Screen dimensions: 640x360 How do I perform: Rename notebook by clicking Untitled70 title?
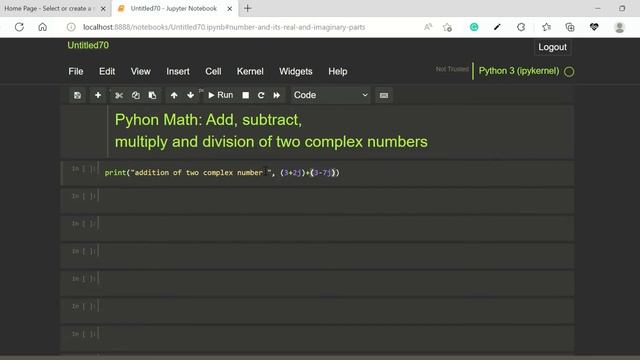(x=88, y=45)
